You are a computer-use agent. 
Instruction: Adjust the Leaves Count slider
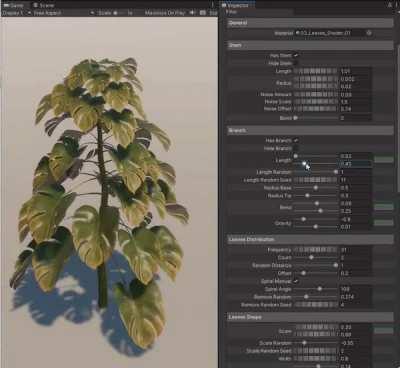click(316, 257)
